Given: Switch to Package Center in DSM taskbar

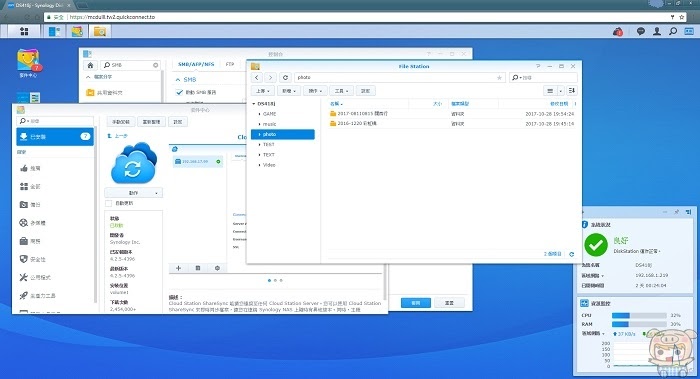Looking at the screenshot, I should pos(77,31).
